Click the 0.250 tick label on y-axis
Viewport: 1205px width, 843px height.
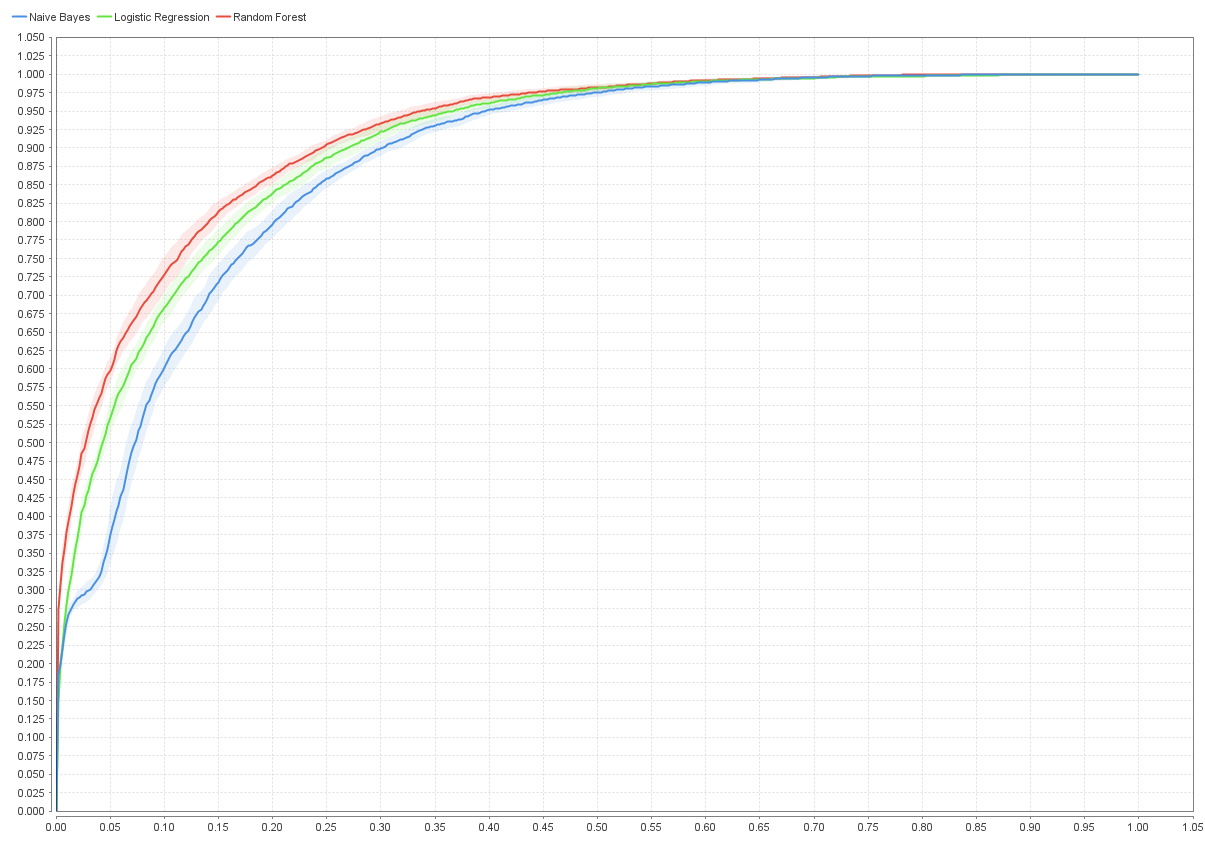point(30,627)
